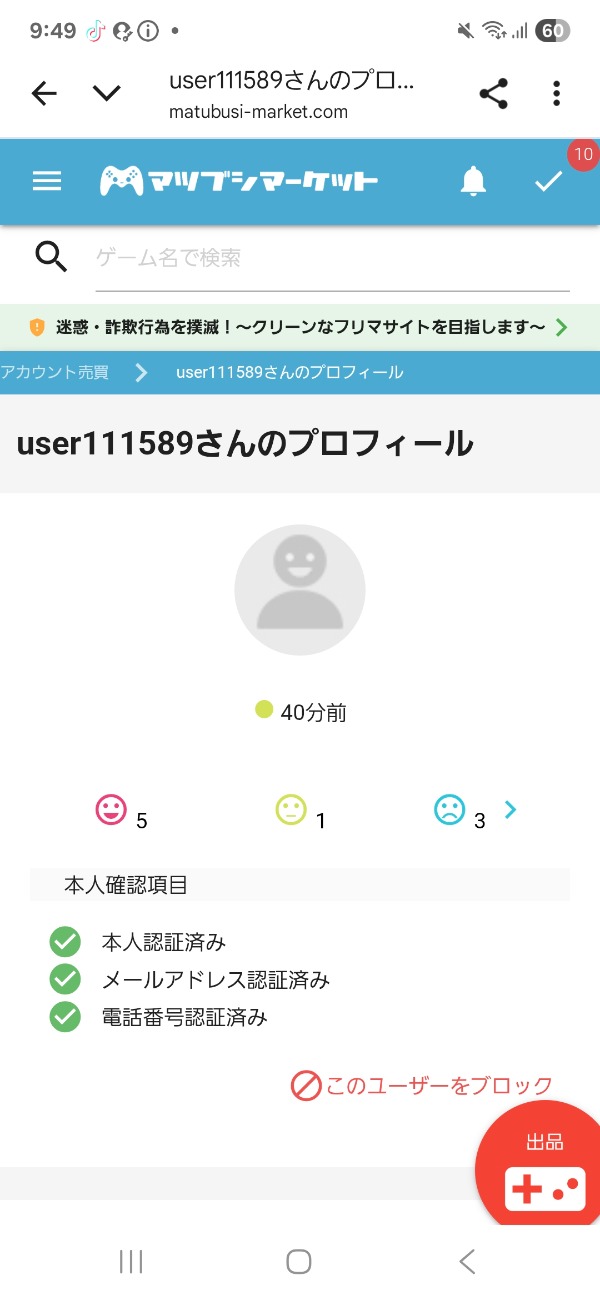600x1300 pixels.
Task: Tap the happy face good ratings
Action: [x=111, y=810]
